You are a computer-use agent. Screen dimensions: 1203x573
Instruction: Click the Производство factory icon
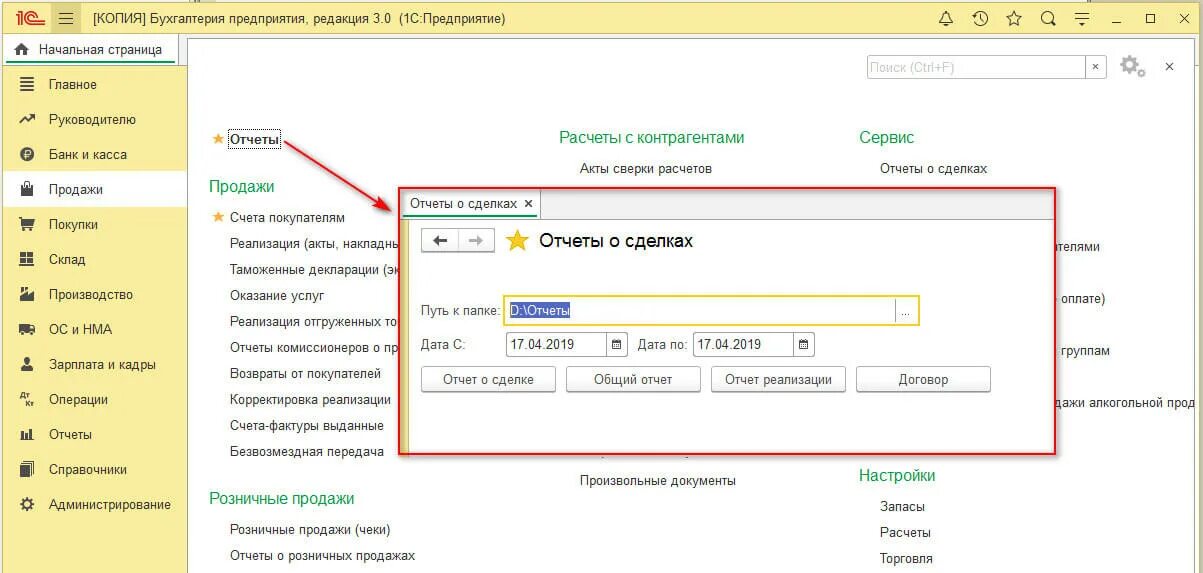pos(27,294)
